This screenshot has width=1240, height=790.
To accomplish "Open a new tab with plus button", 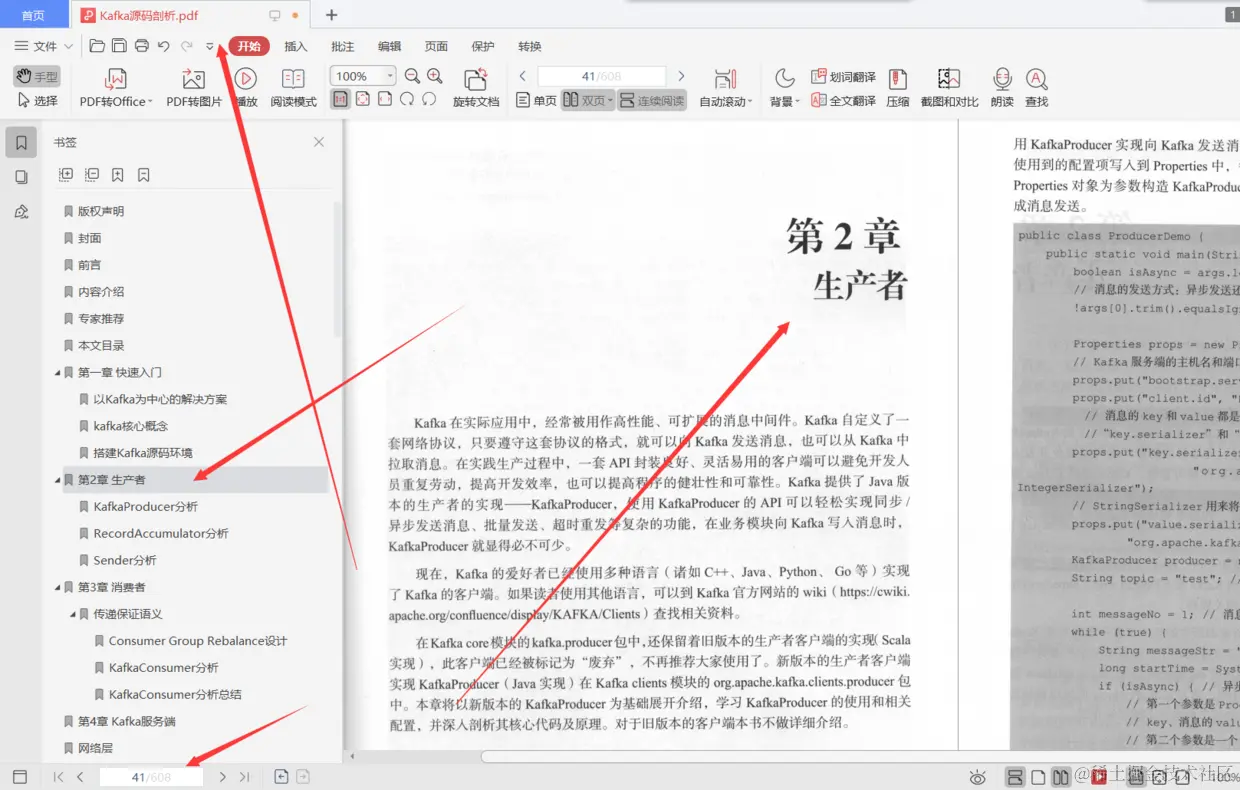I will [x=332, y=15].
